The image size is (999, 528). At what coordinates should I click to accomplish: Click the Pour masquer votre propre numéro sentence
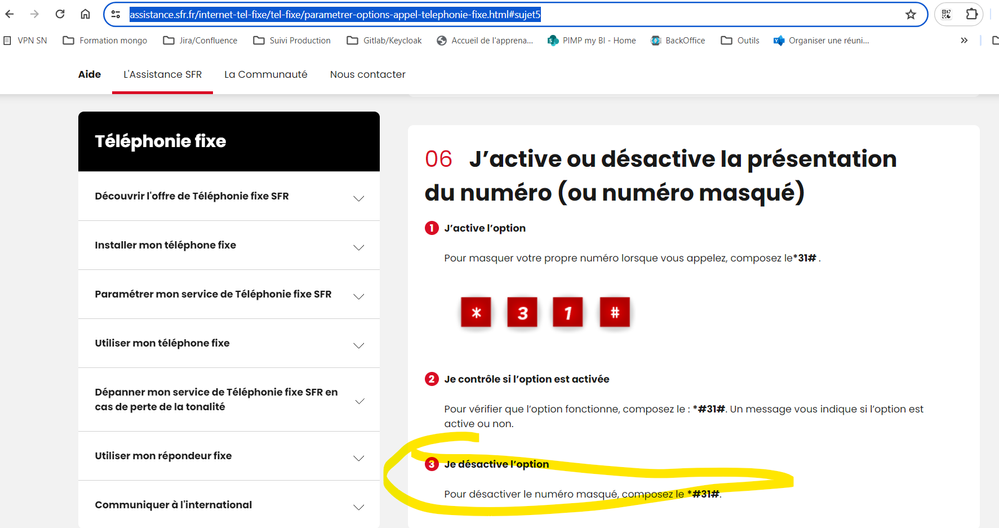pos(632,258)
